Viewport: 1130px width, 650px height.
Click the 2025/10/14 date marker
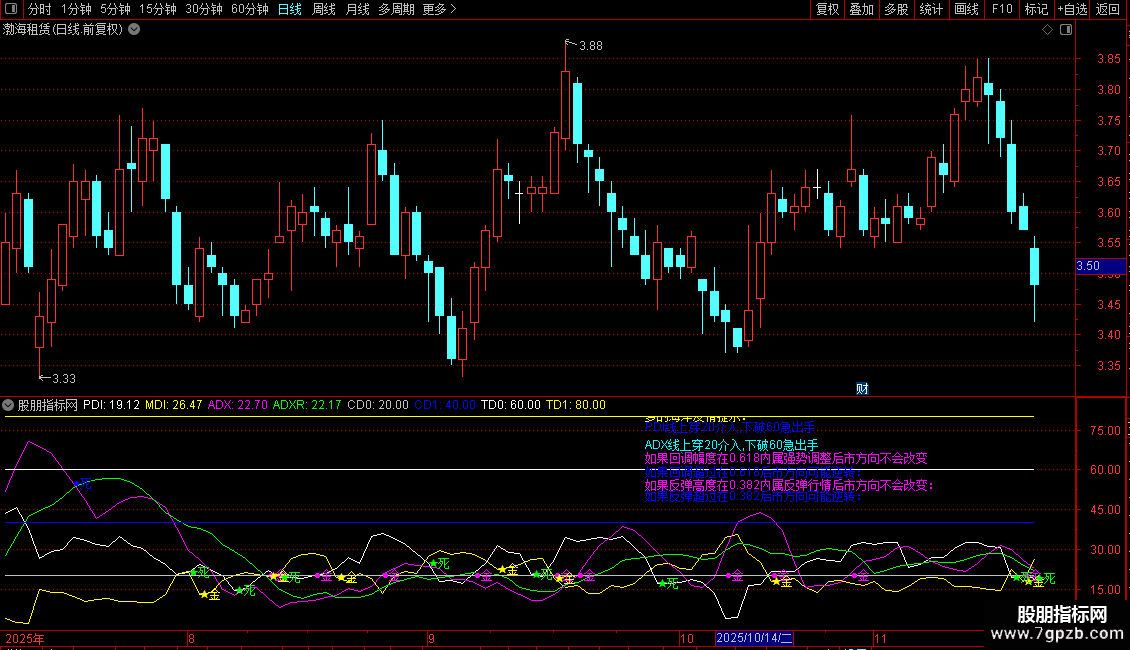tap(755, 638)
